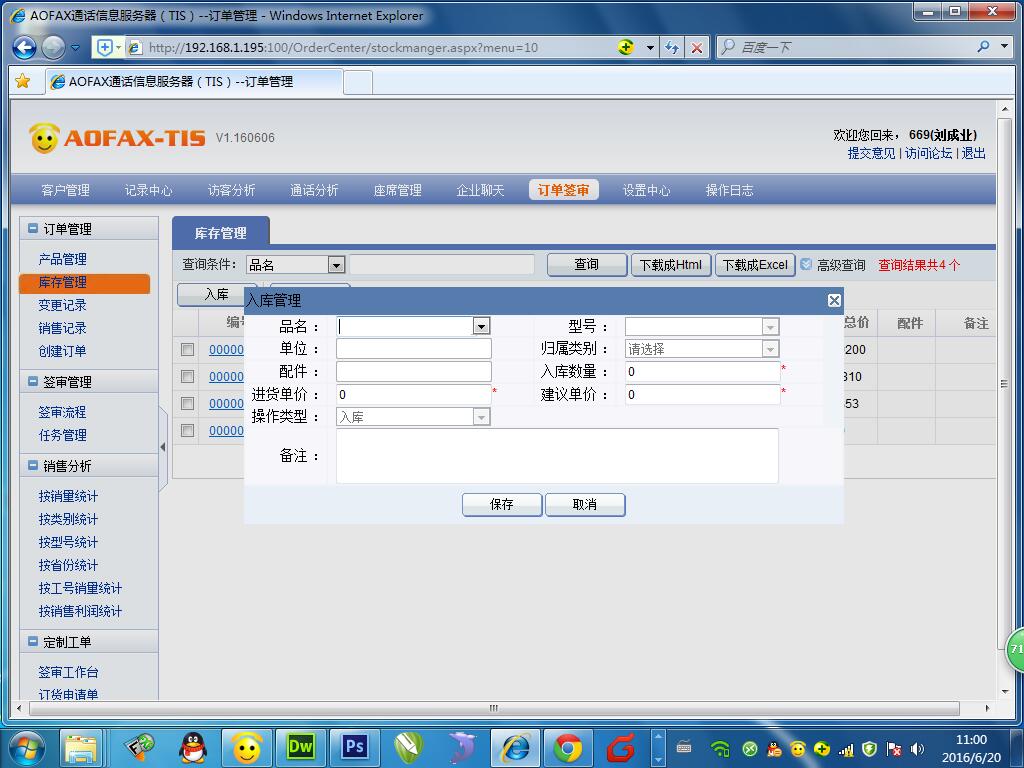Image resolution: width=1024 pixels, height=768 pixels.
Task: Click the blue icon beside 高级查询
Action: tap(805, 265)
